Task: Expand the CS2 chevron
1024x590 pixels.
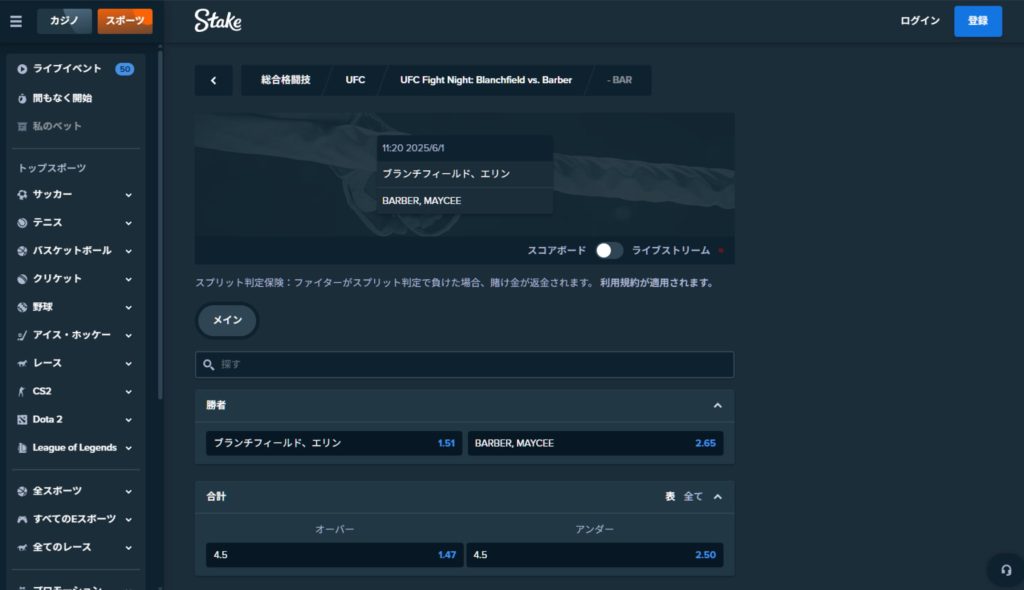Action: 129,391
